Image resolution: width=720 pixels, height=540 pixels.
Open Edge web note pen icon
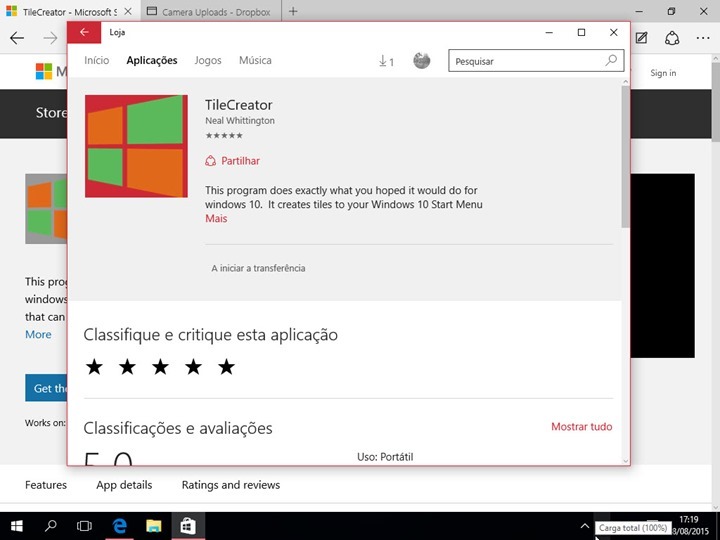pos(641,38)
